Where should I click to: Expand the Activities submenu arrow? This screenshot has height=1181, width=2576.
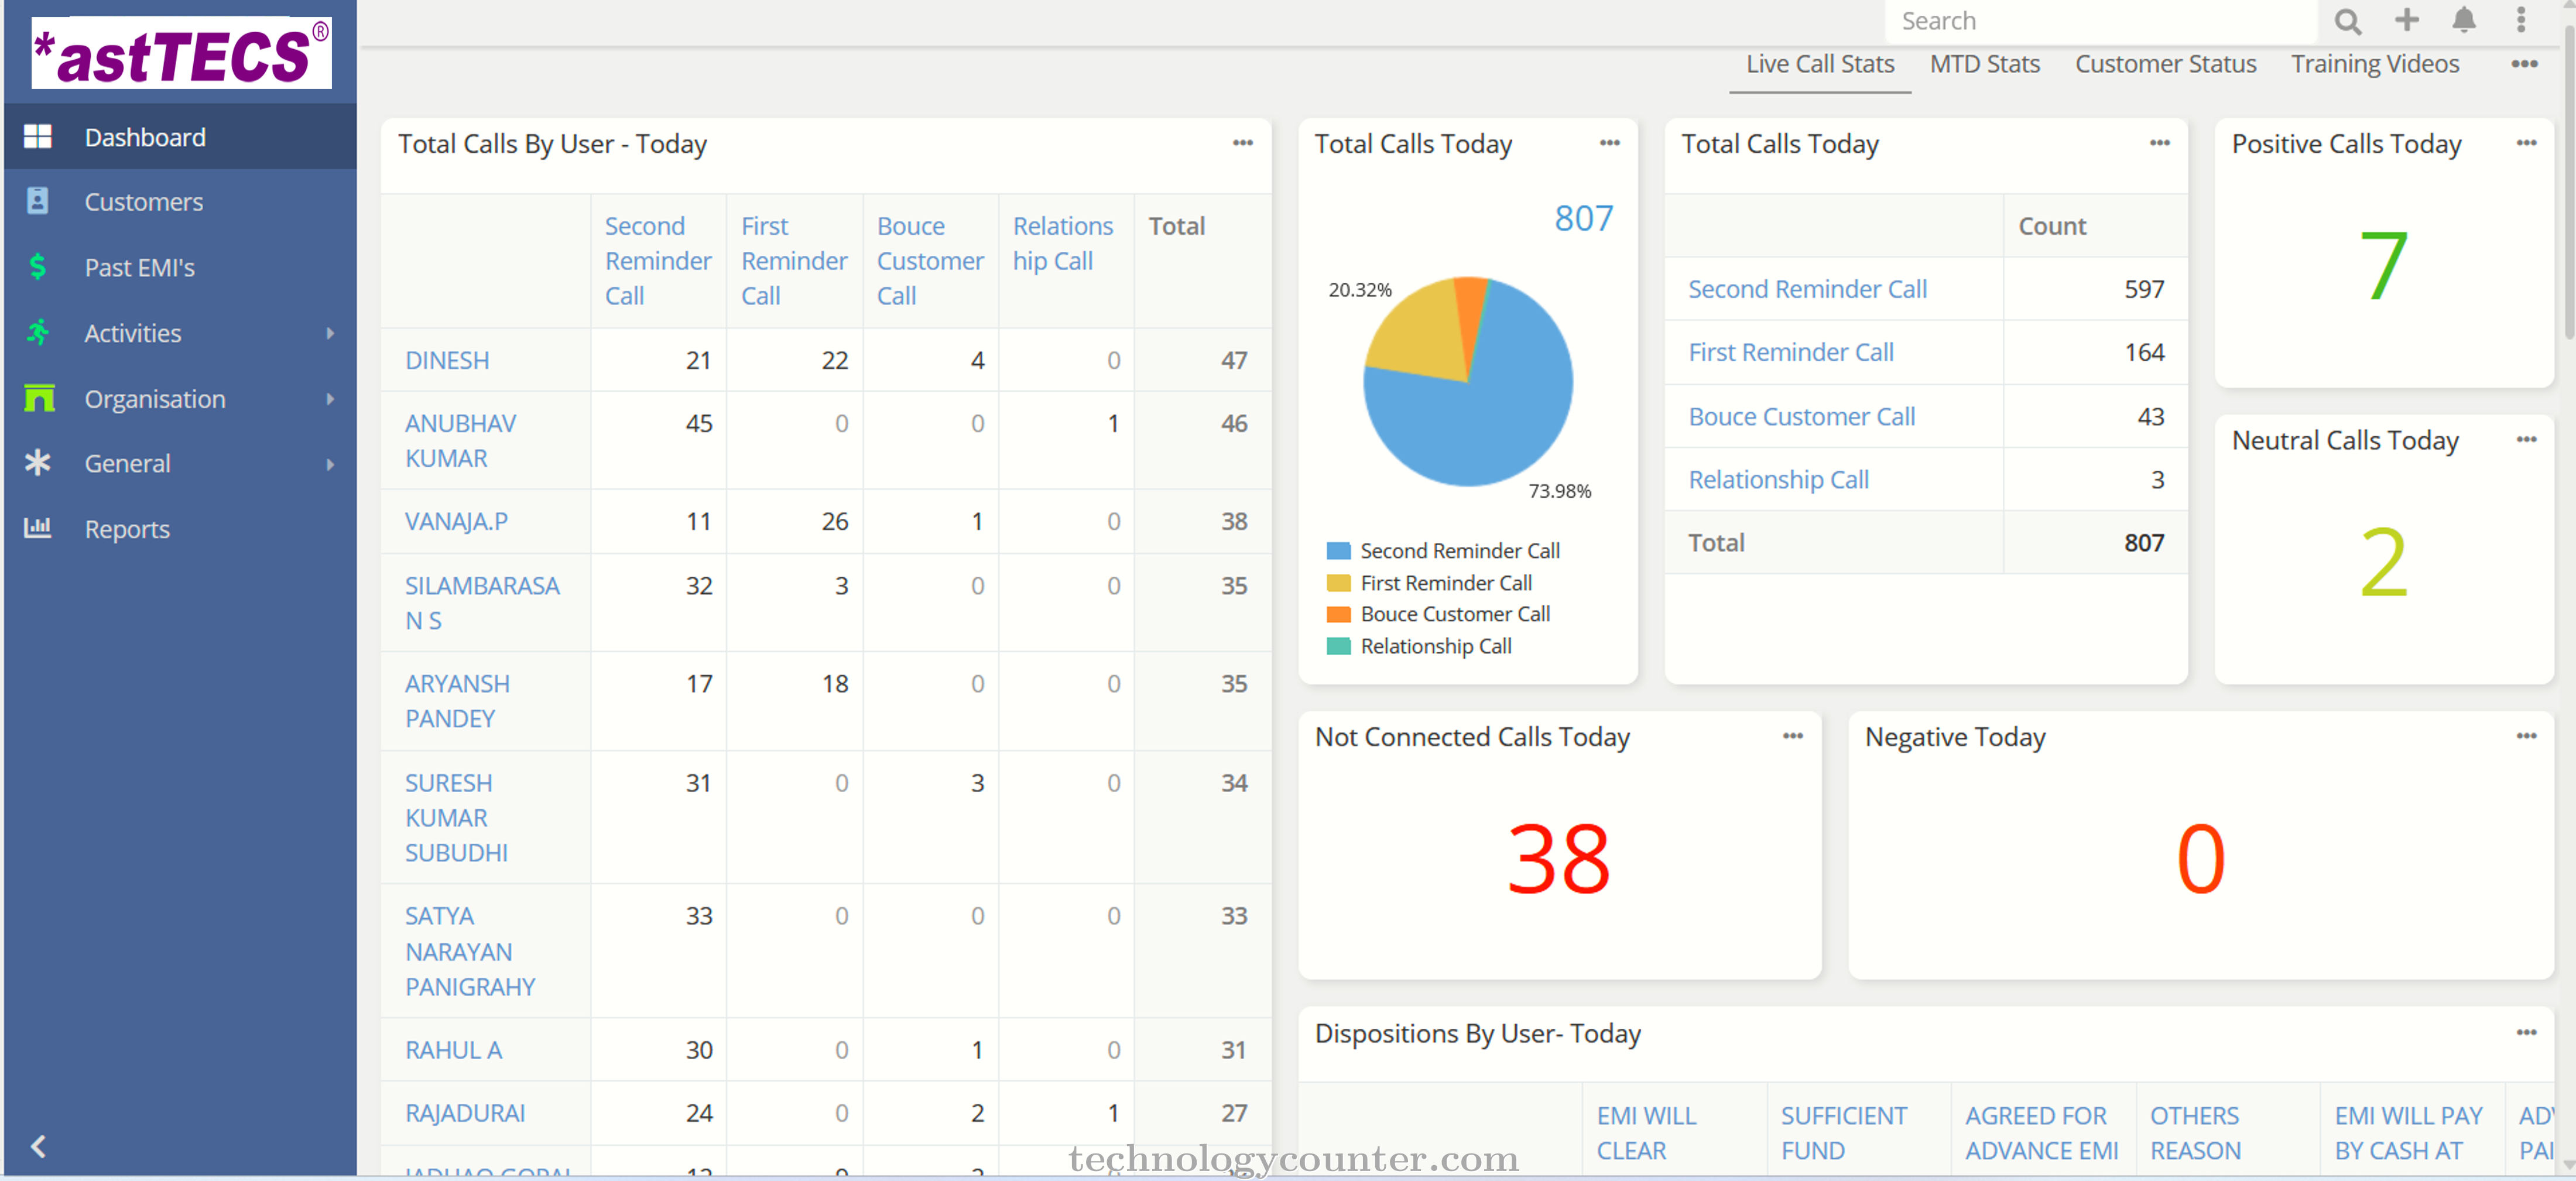tap(330, 333)
